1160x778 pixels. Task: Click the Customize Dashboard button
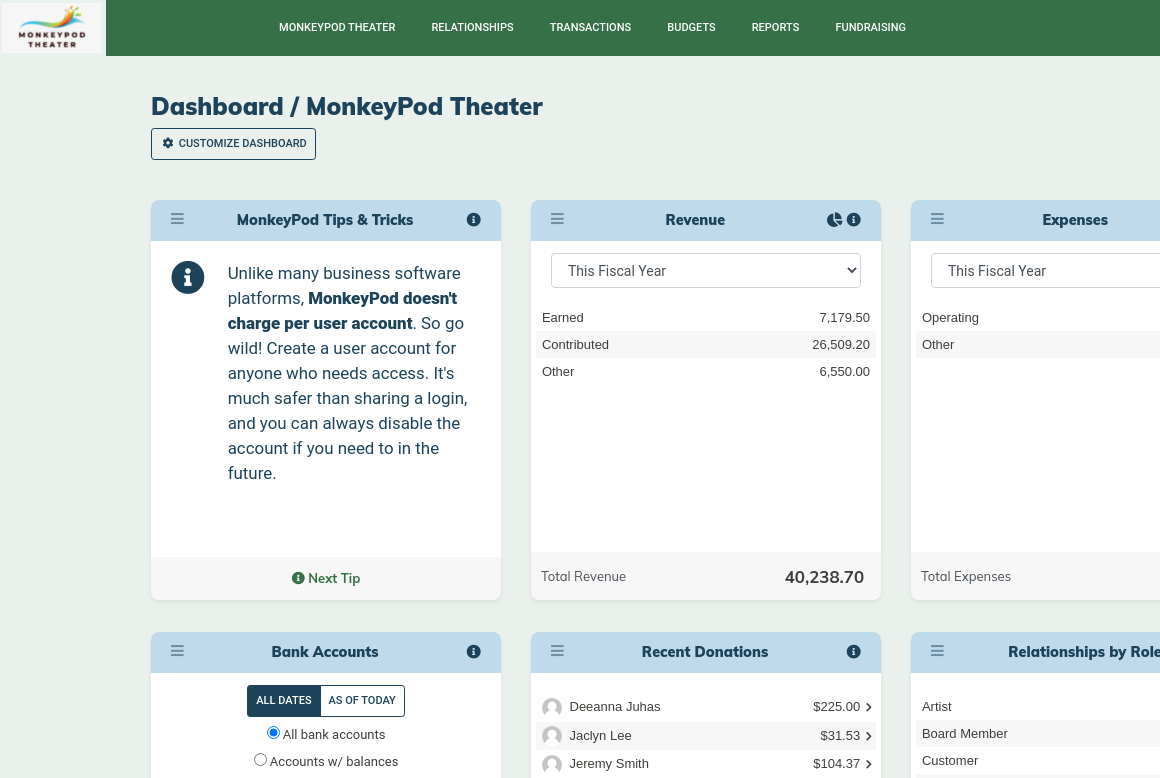click(x=234, y=143)
